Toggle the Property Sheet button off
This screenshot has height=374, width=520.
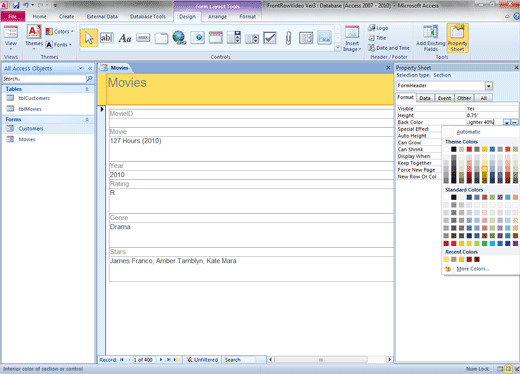457,38
